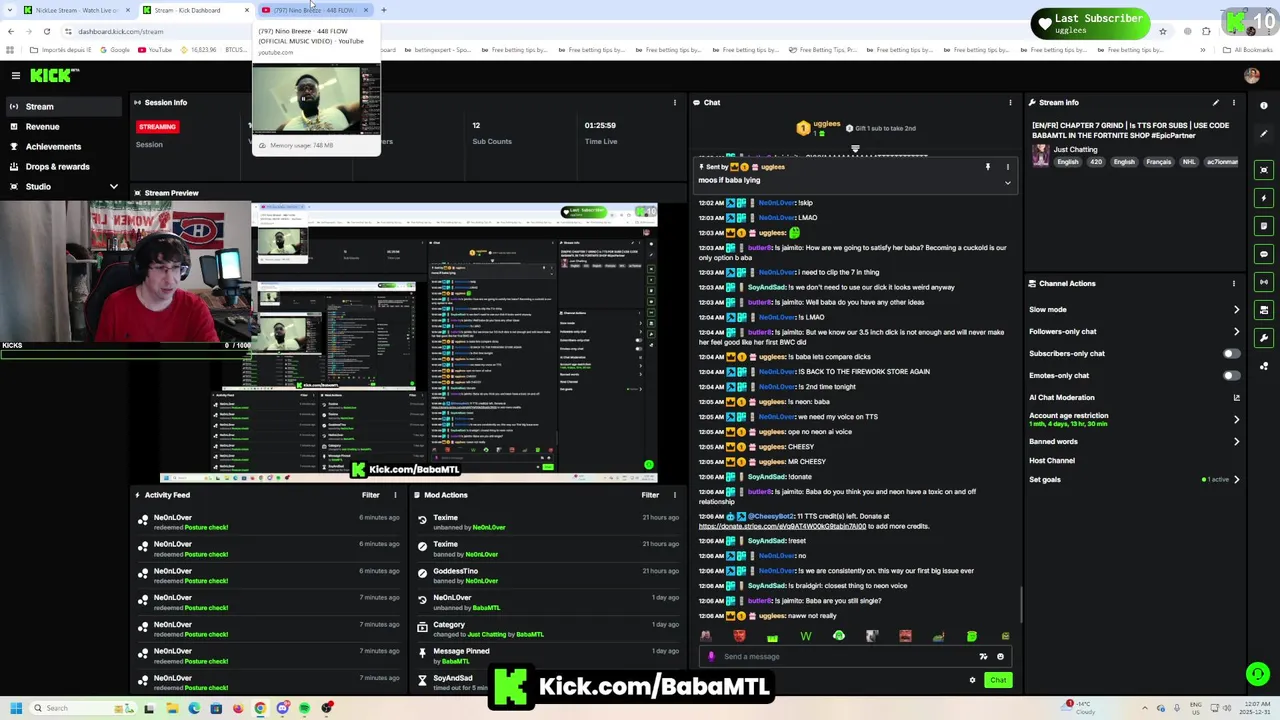Click the purple microphone icon in chat input
This screenshot has width=1280, height=720.
pos(711,657)
